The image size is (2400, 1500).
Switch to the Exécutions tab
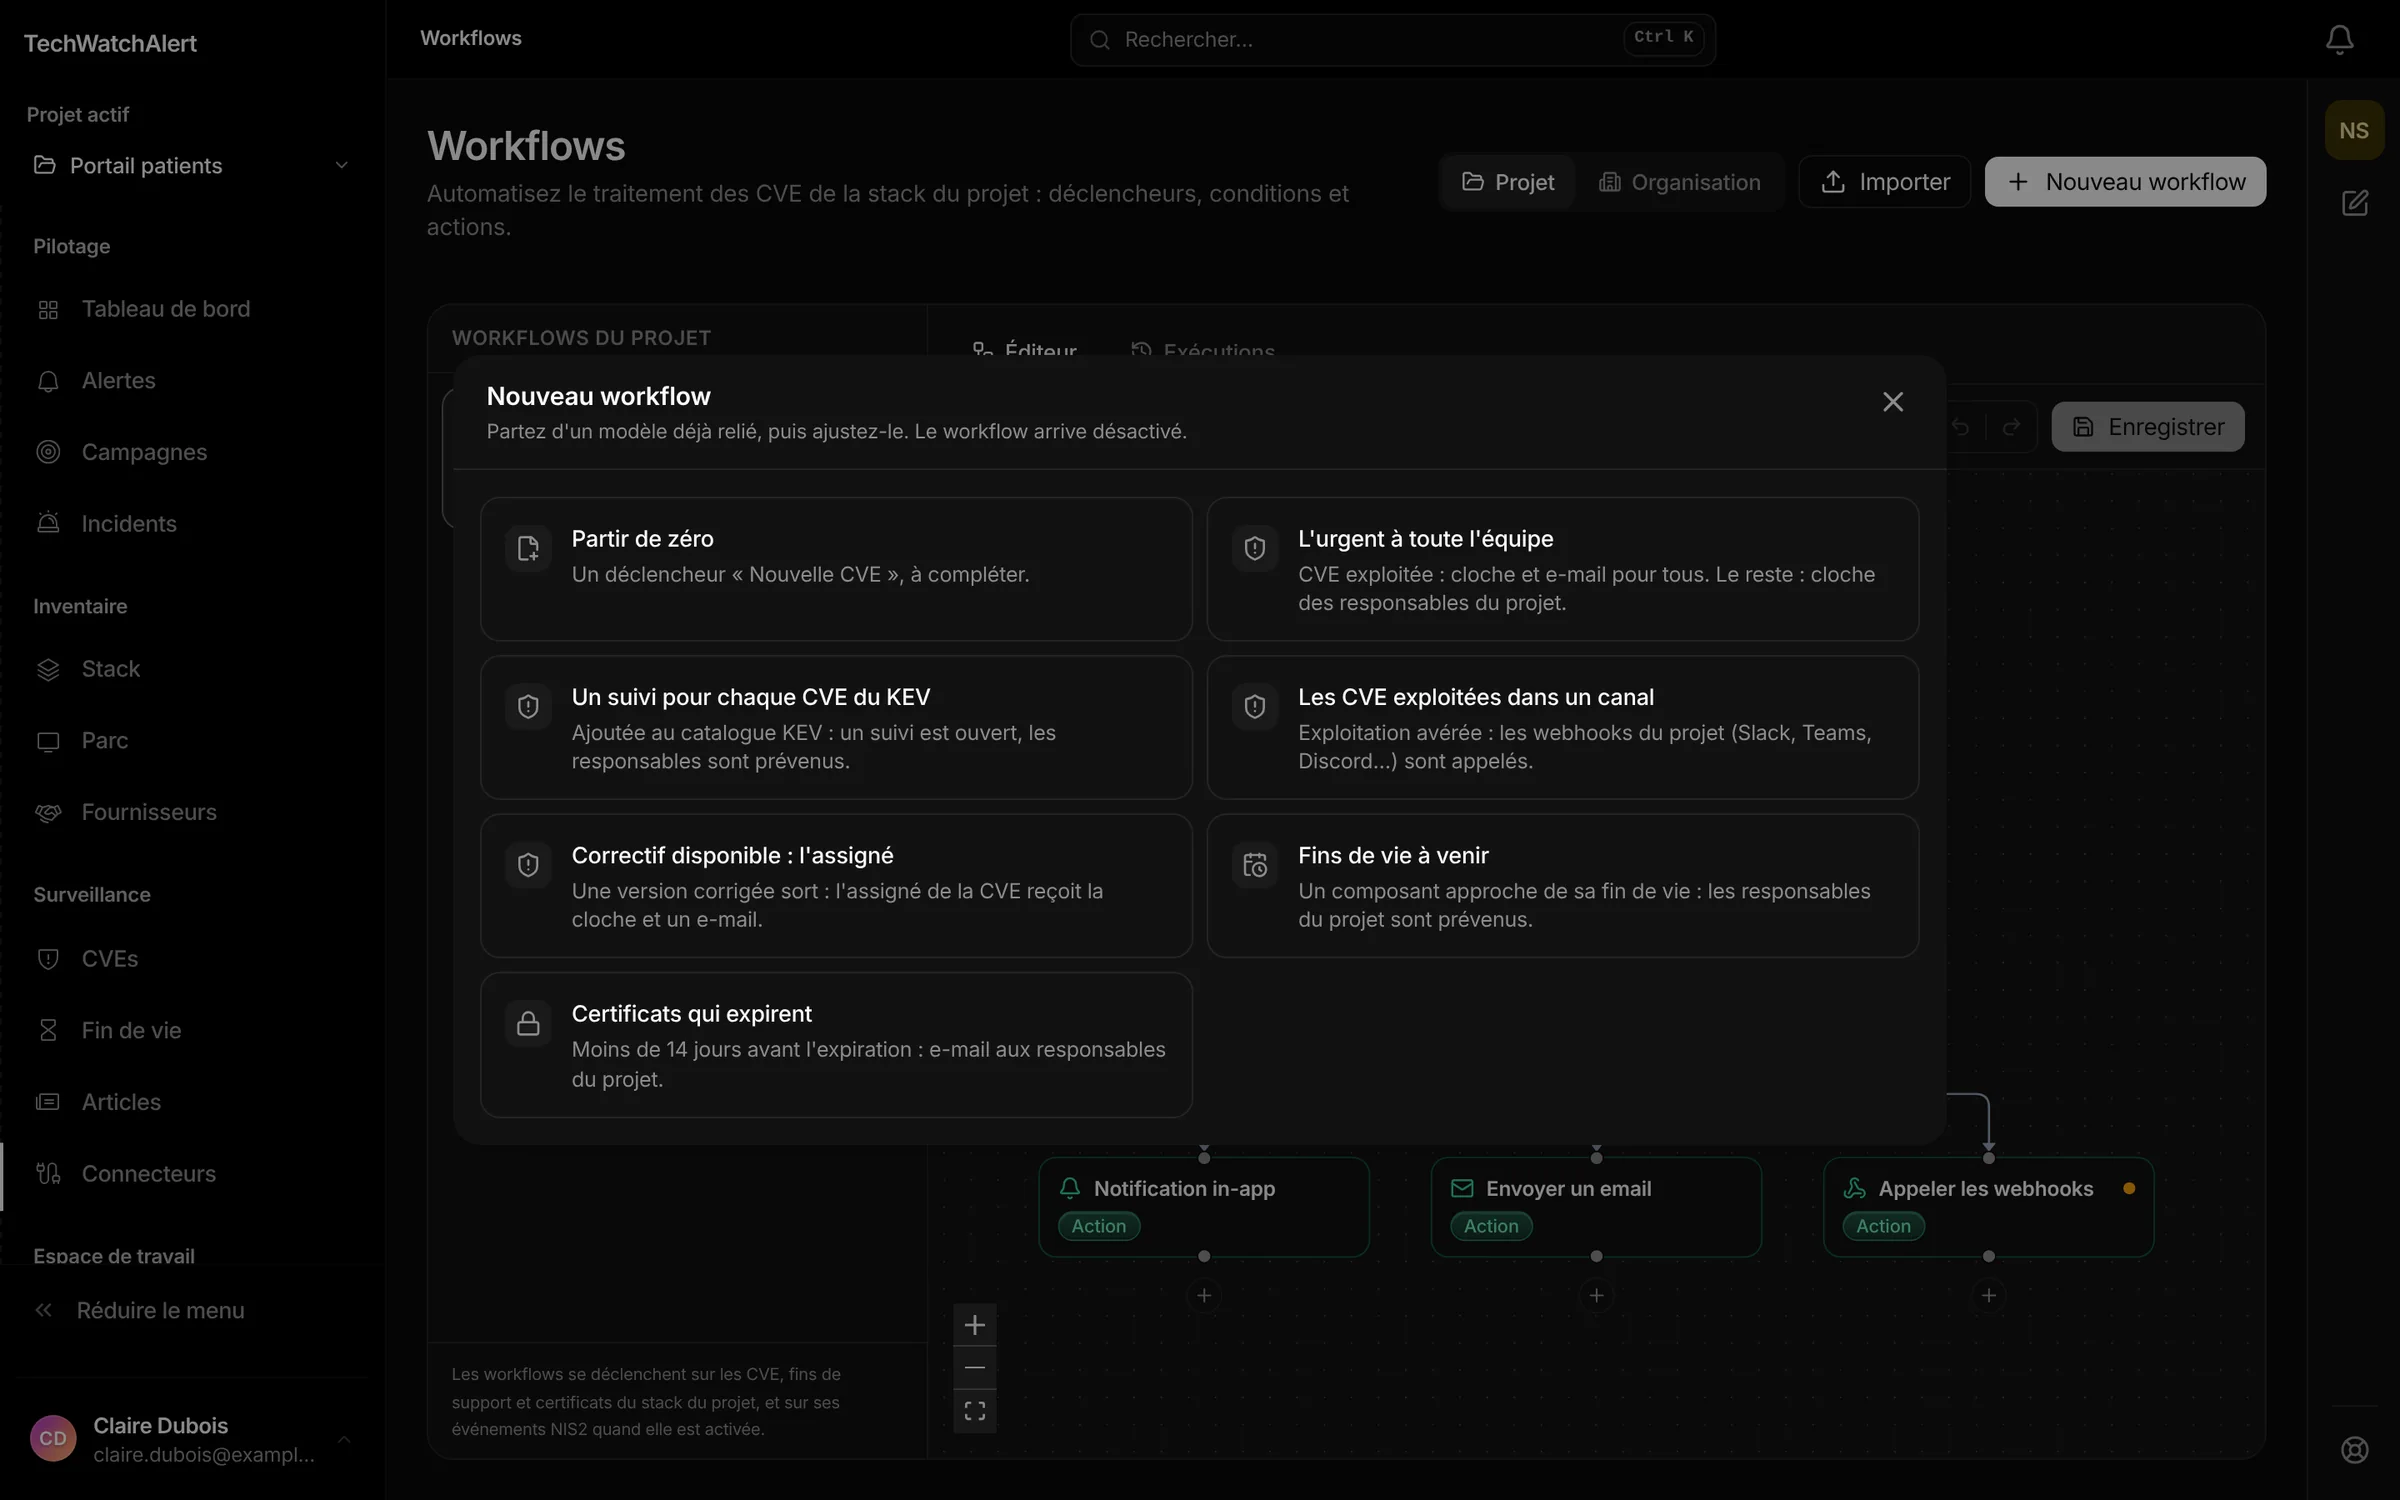coord(1203,350)
